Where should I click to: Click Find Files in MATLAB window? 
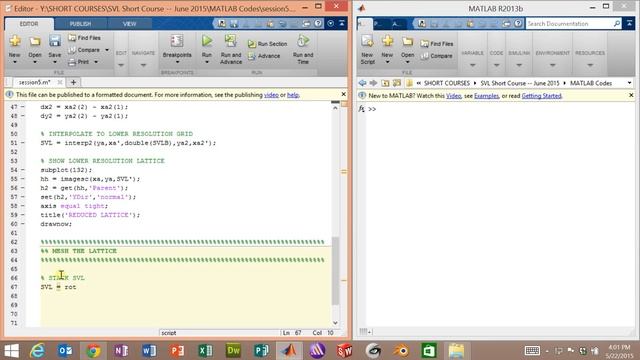click(x=437, y=44)
